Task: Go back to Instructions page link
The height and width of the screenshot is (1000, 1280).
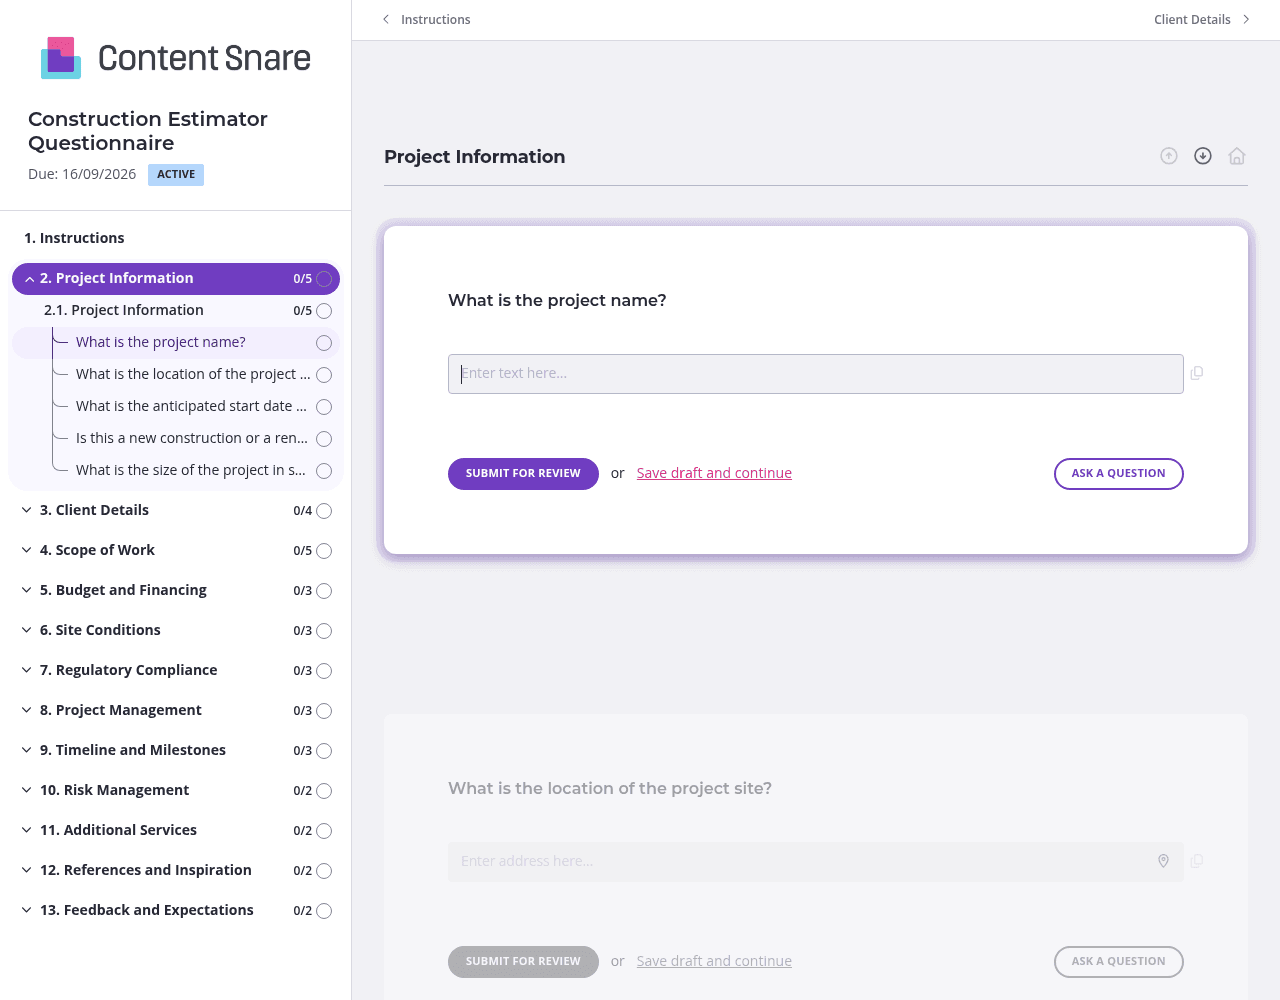Action: pos(436,19)
